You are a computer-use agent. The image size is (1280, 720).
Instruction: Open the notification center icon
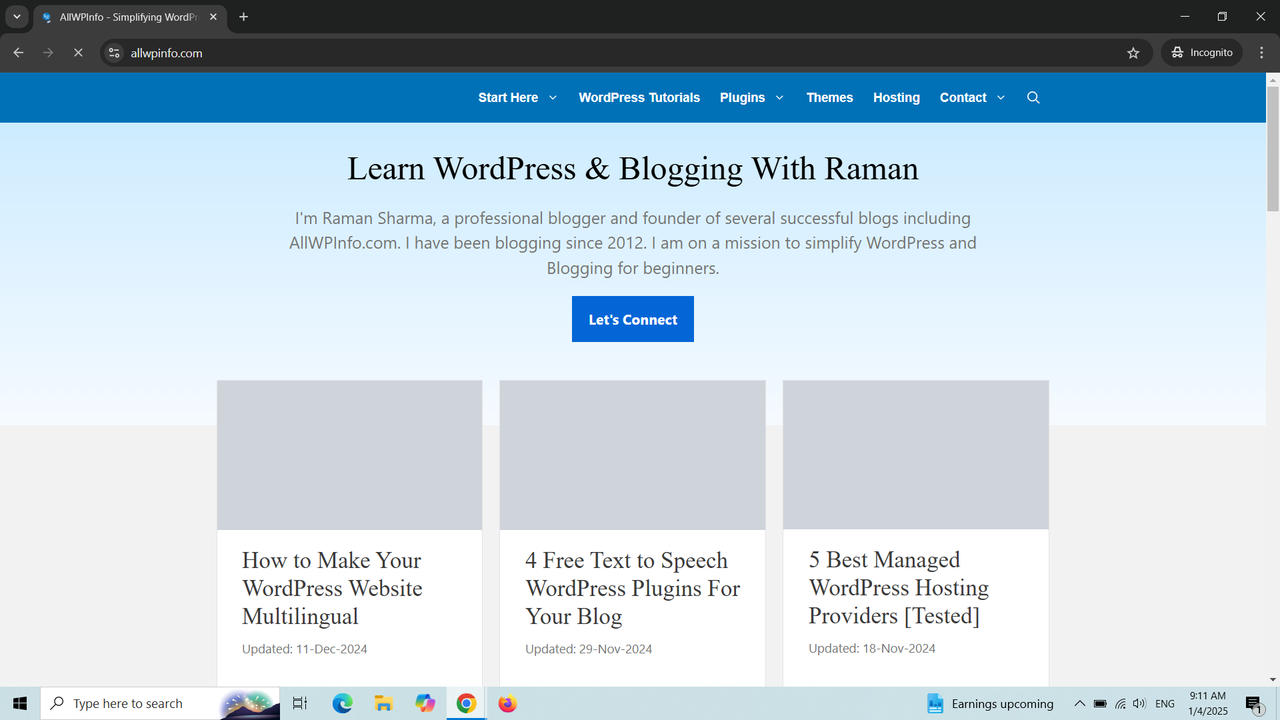pyautogui.click(x=1254, y=704)
